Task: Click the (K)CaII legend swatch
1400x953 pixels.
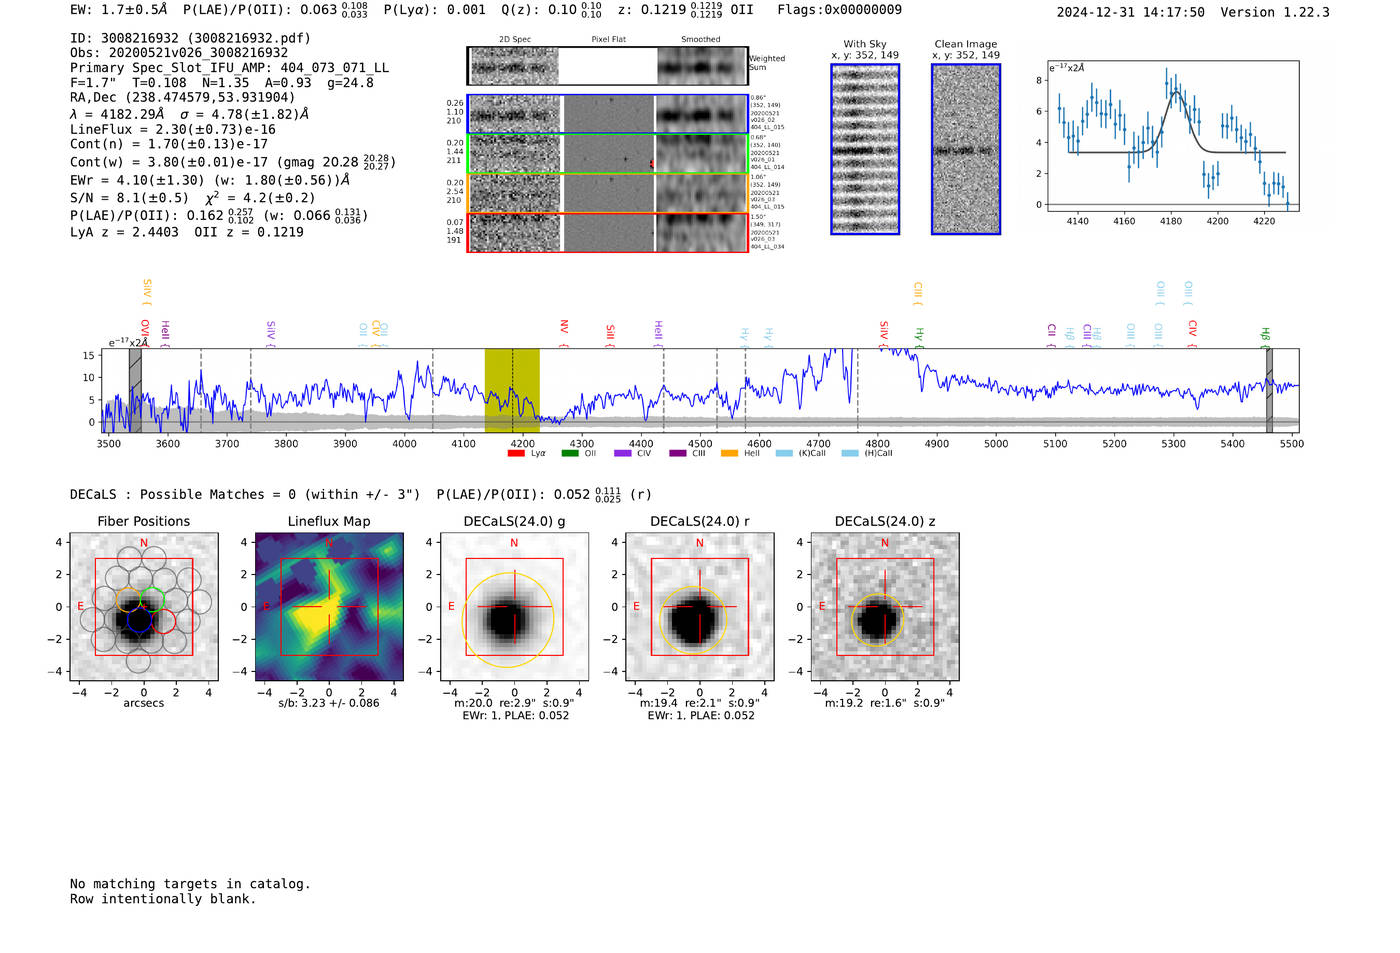Action: point(784,454)
